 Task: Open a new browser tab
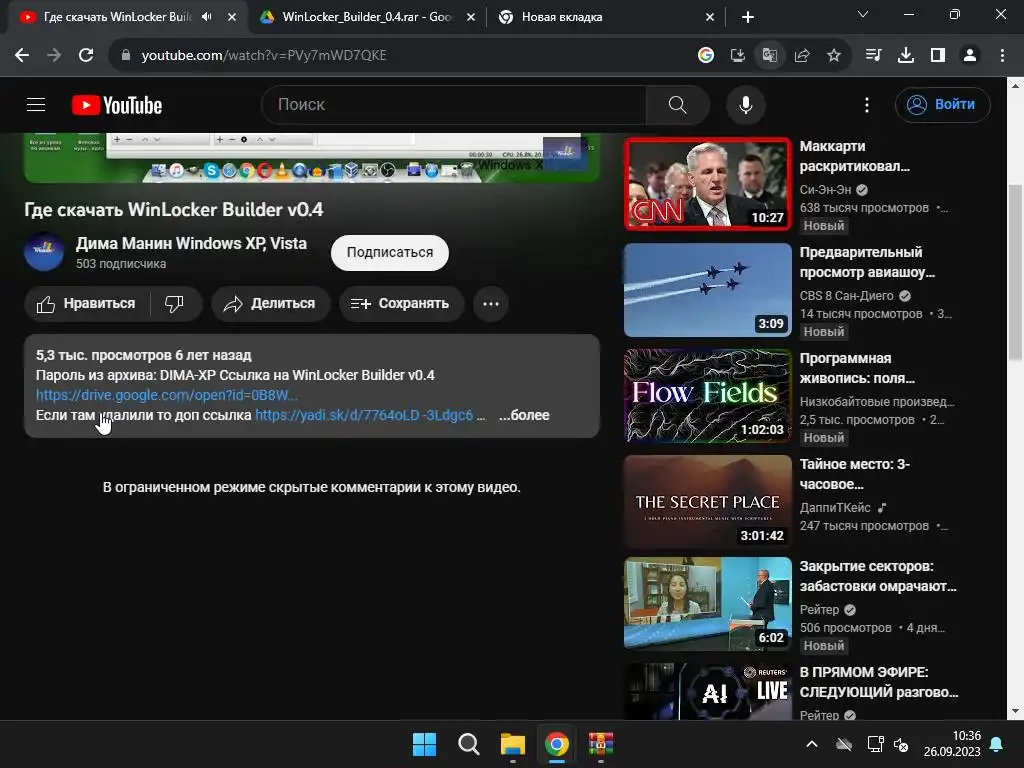[748, 17]
